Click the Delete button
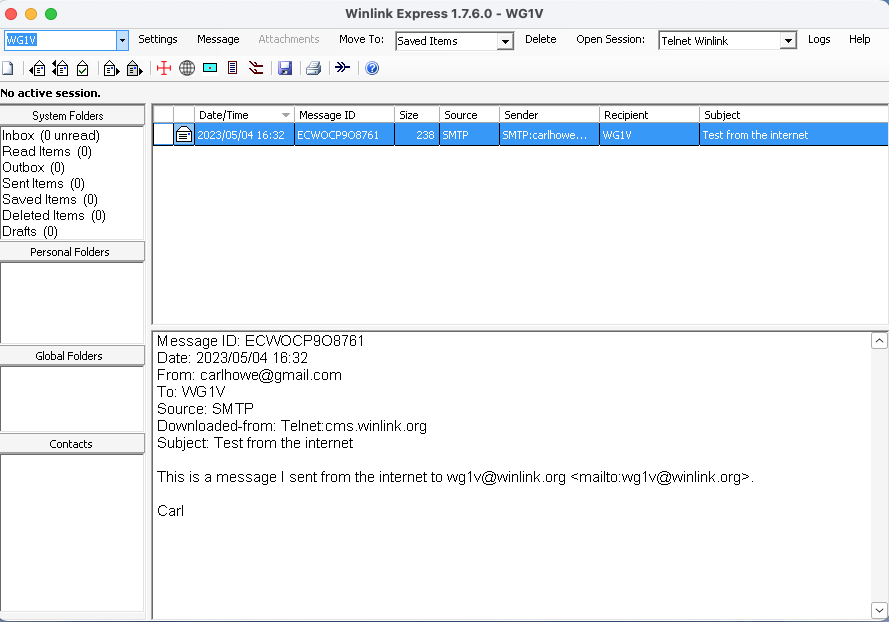Viewport: 889px width, 622px height. coord(540,40)
